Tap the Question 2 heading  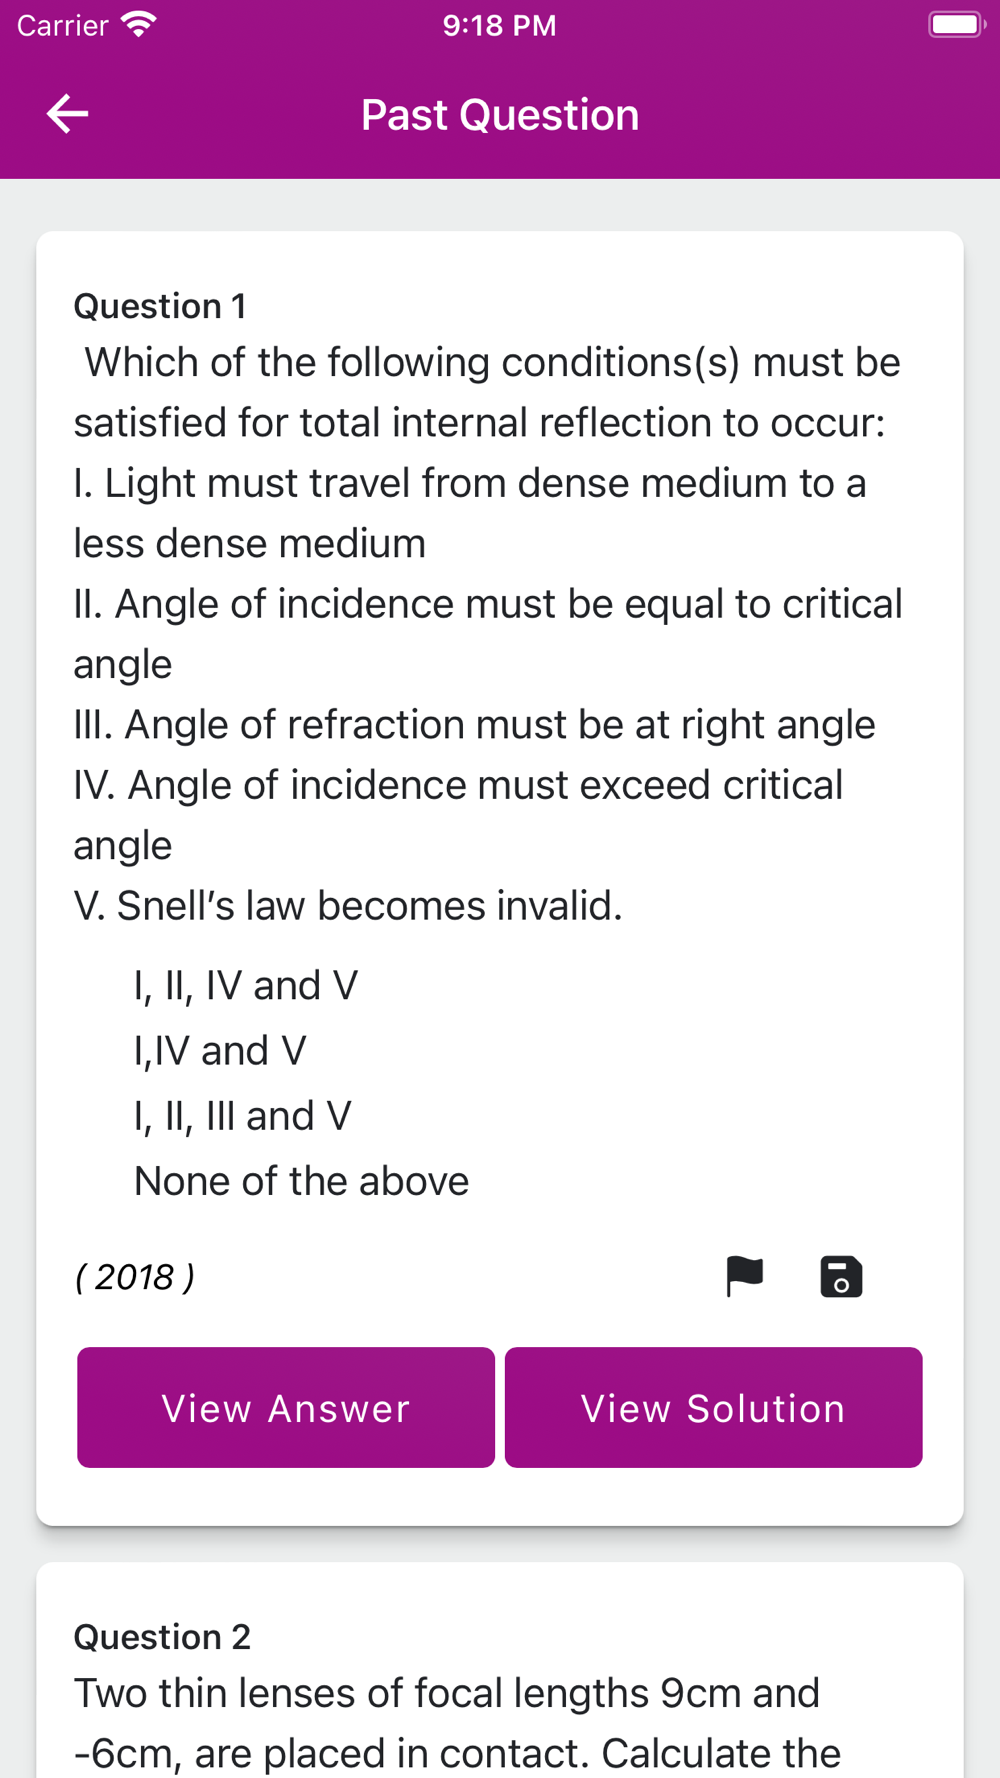tap(162, 1637)
